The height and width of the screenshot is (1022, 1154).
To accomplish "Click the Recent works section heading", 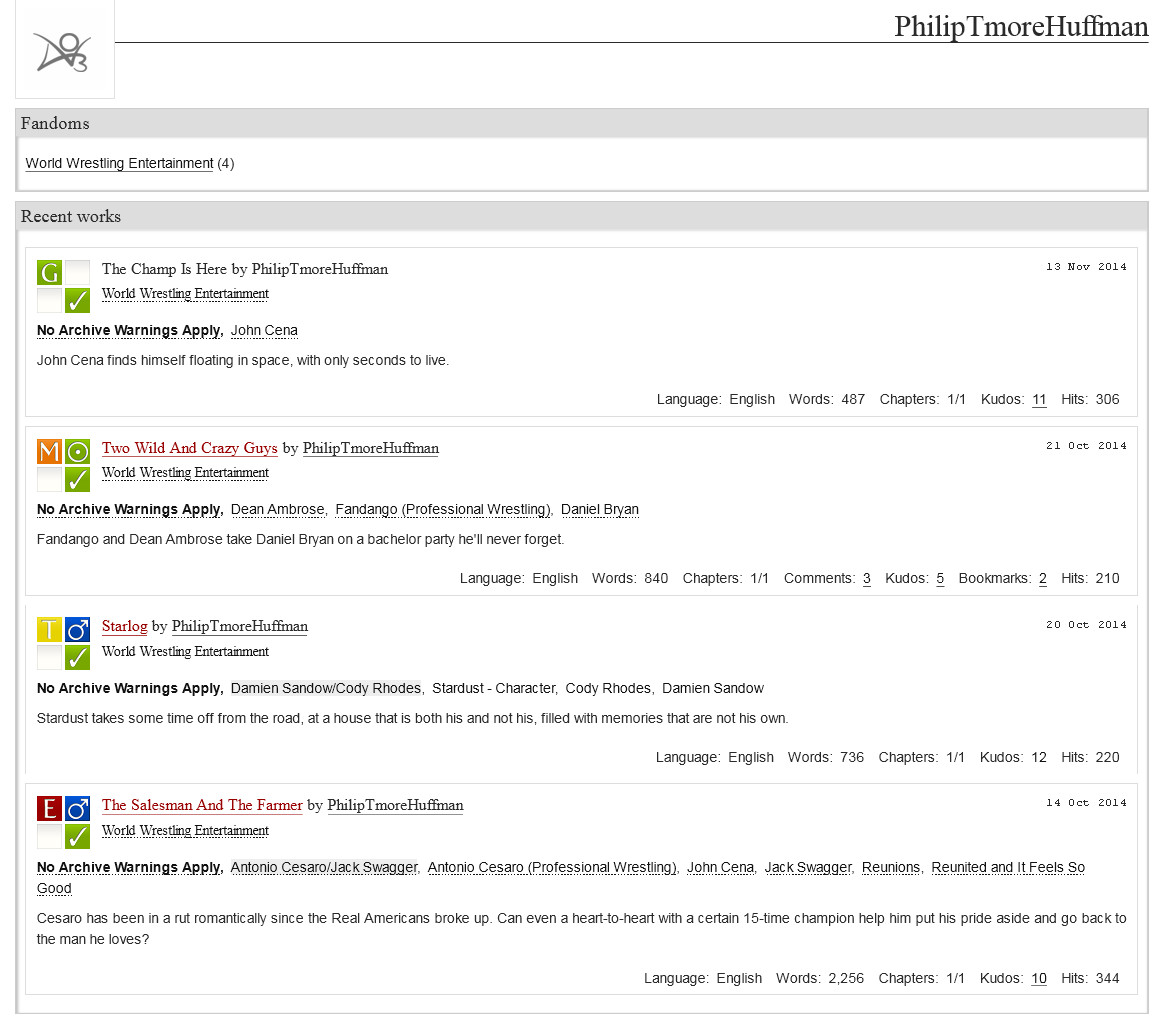I will click(71, 216).
